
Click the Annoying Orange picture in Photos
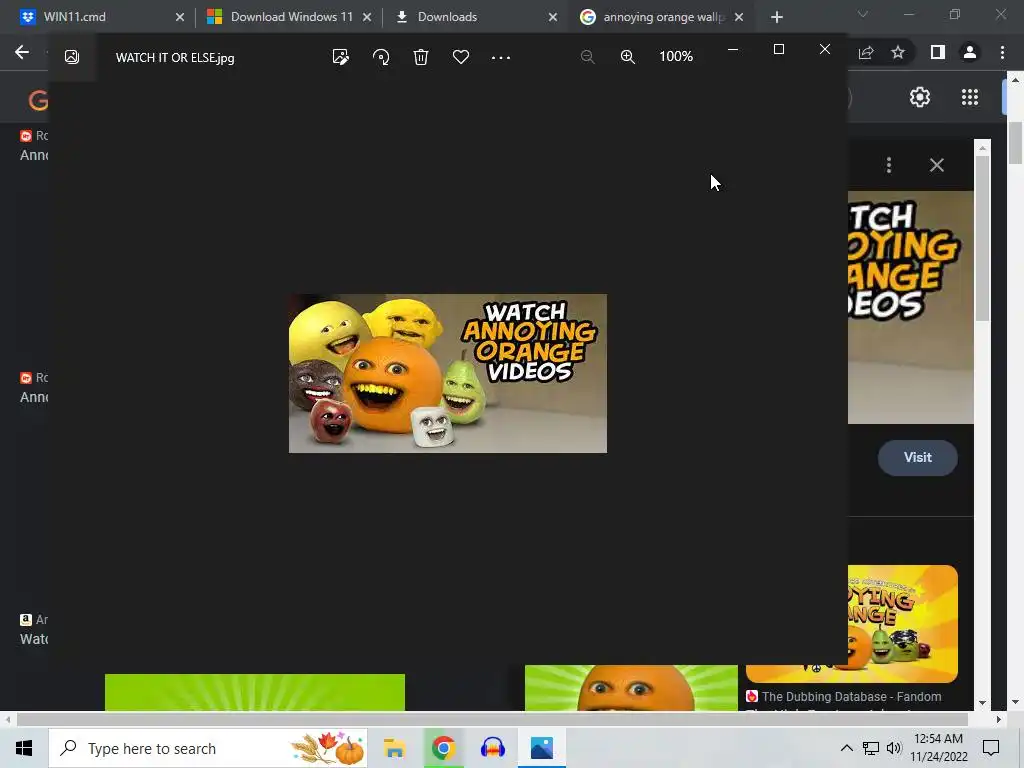pos(447,373)
